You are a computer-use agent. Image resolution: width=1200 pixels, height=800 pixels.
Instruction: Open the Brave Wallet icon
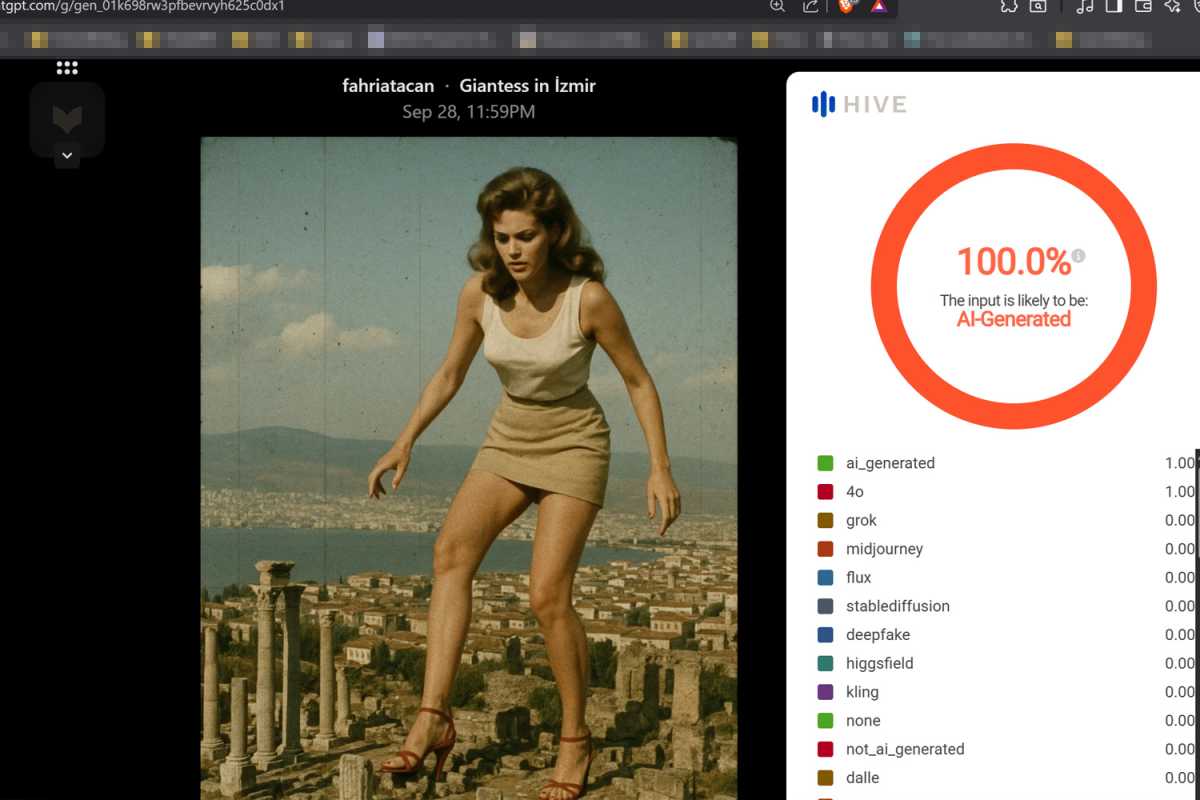1143,6
